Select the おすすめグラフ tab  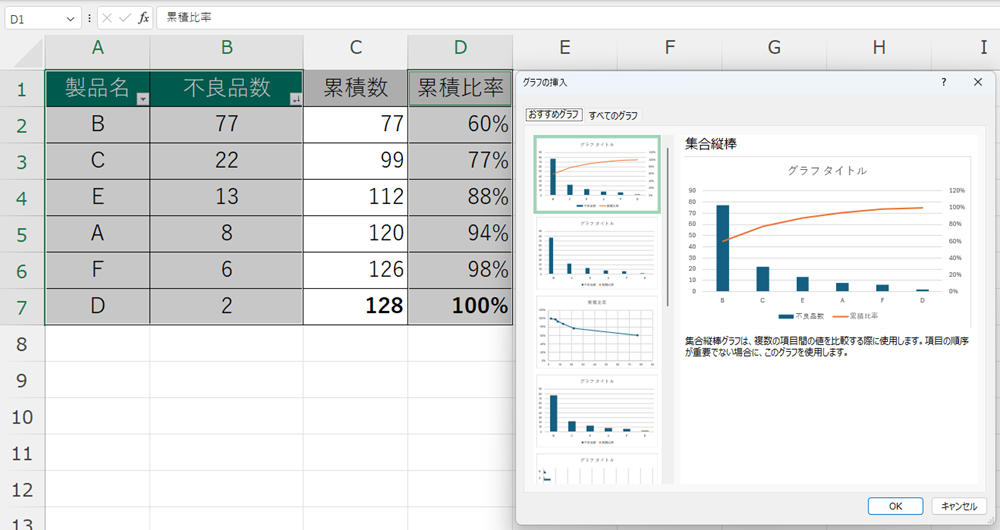pos(554,116)
